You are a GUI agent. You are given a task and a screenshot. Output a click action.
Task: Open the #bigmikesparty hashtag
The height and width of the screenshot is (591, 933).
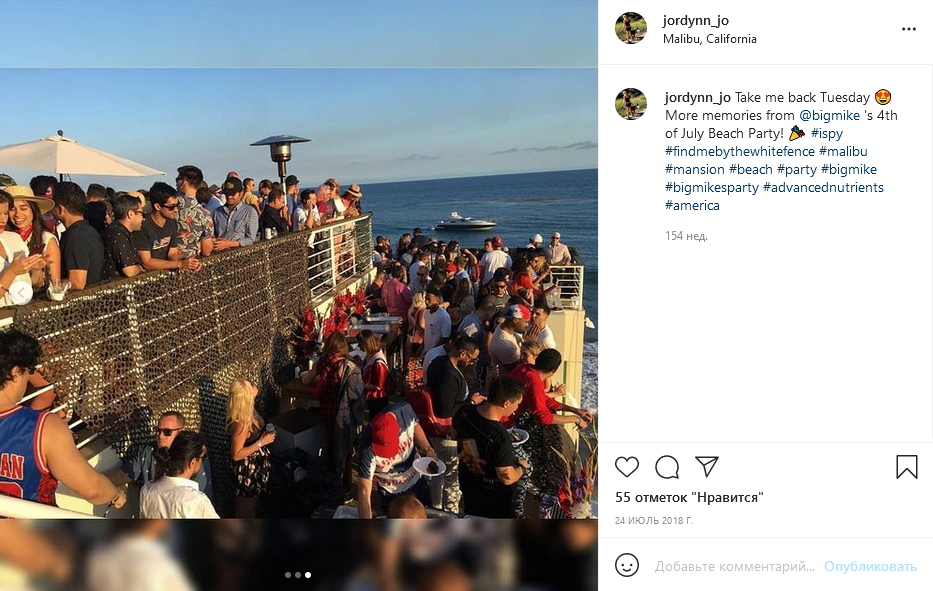pyautogui.click(x=712, y=187)
